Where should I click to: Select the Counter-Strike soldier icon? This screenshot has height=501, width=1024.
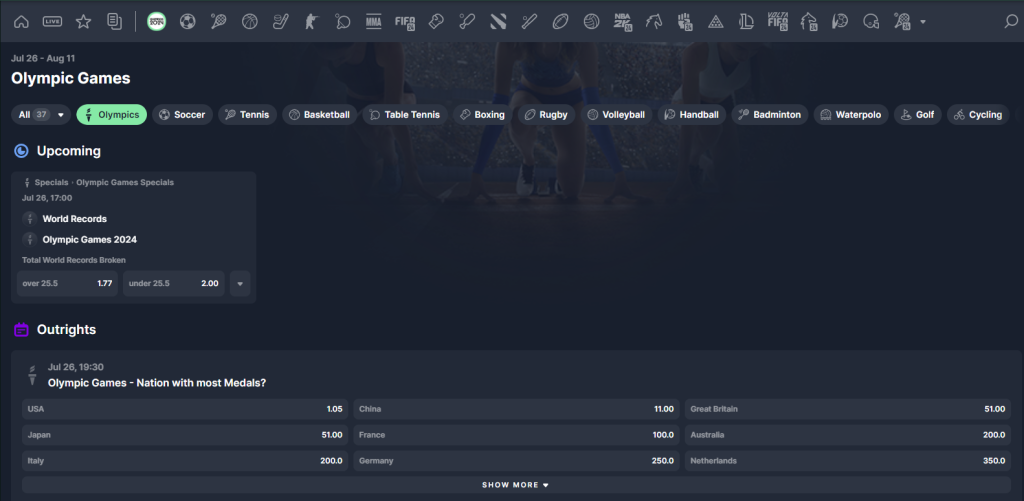(x=311, y=22)
